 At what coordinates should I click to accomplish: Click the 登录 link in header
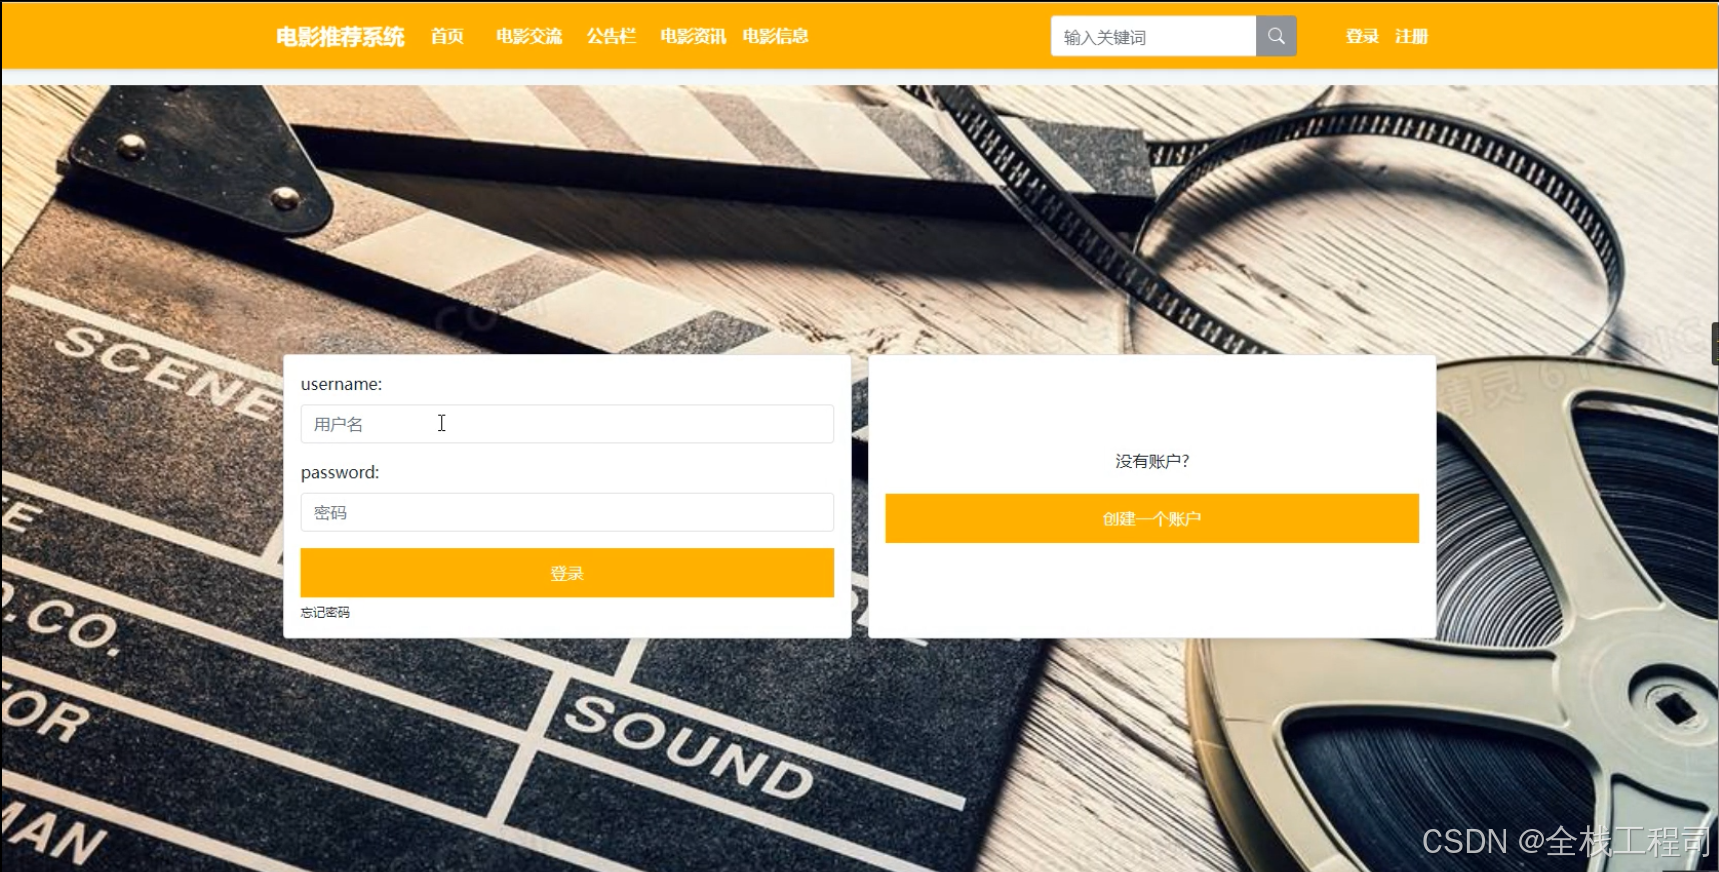click(1362, 37)
